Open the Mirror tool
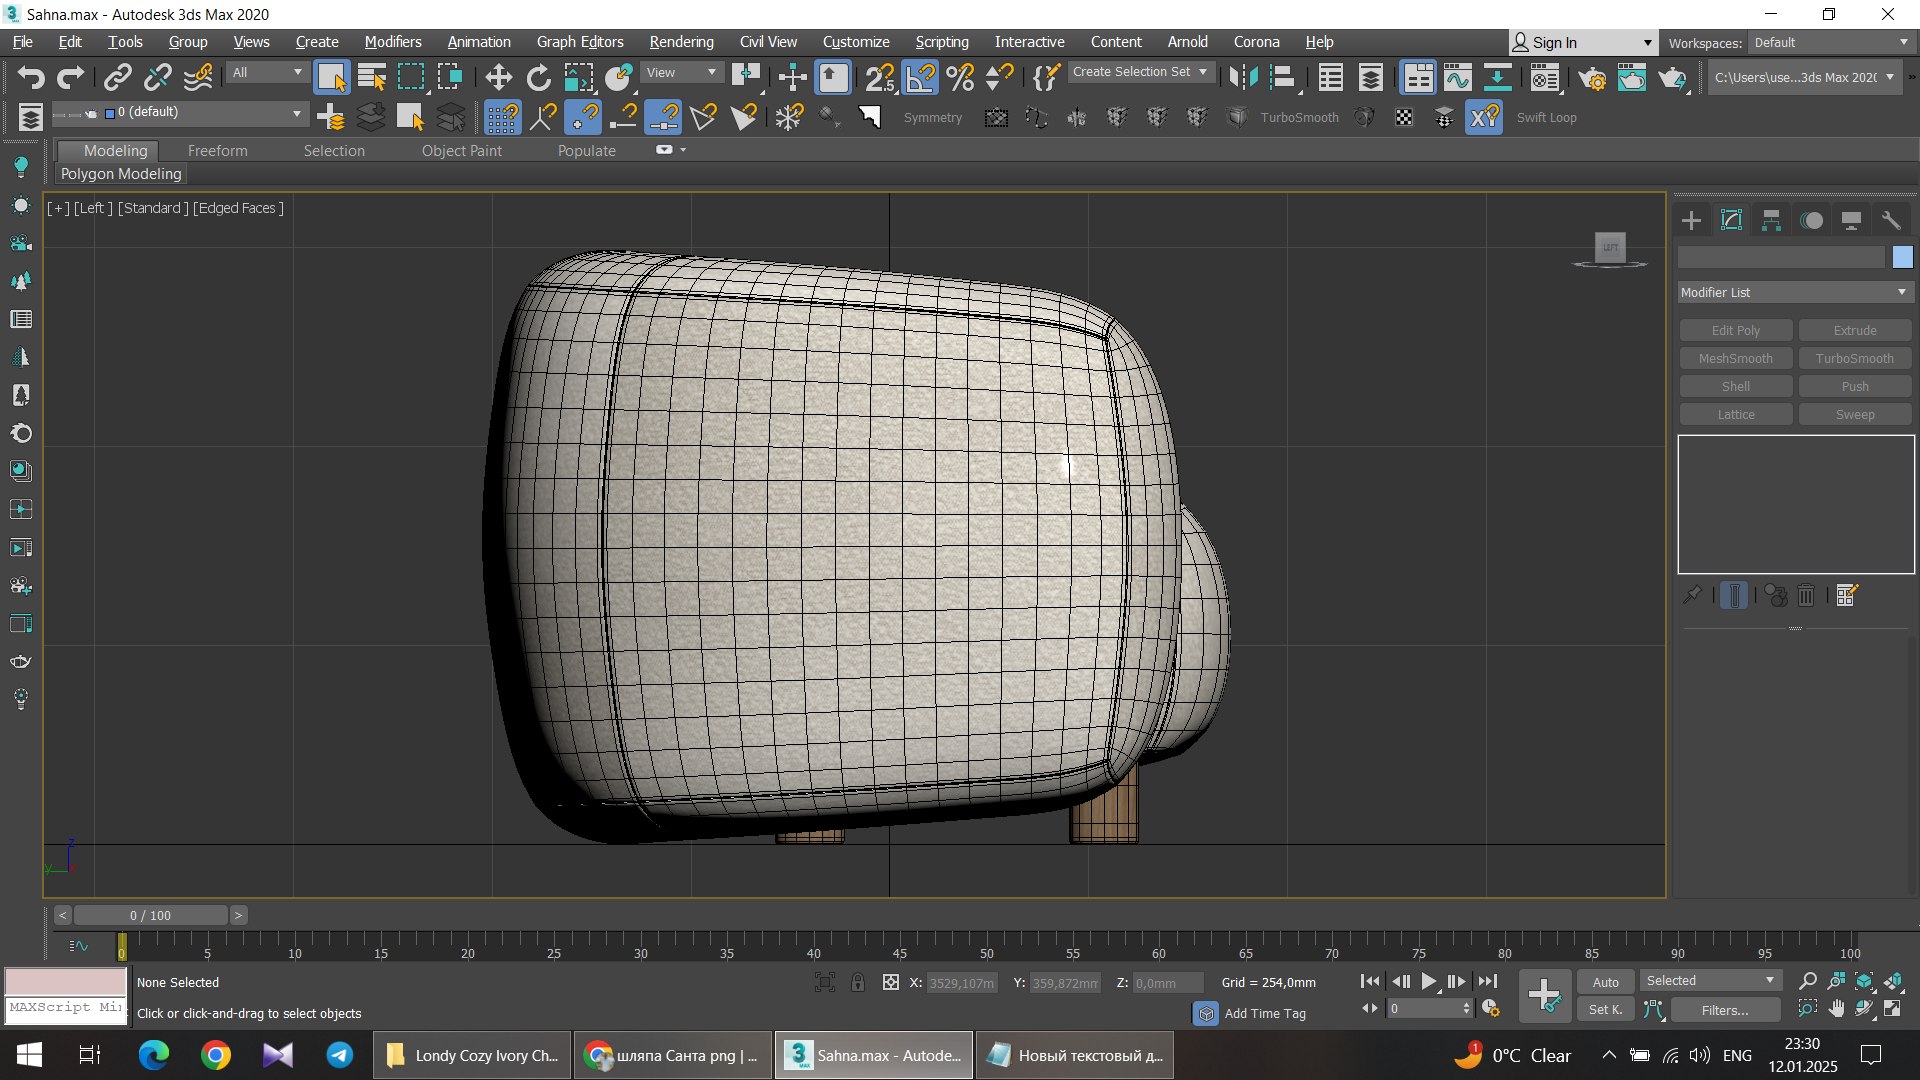The image size is (1920, 1080). click(x=1243, y=78)
